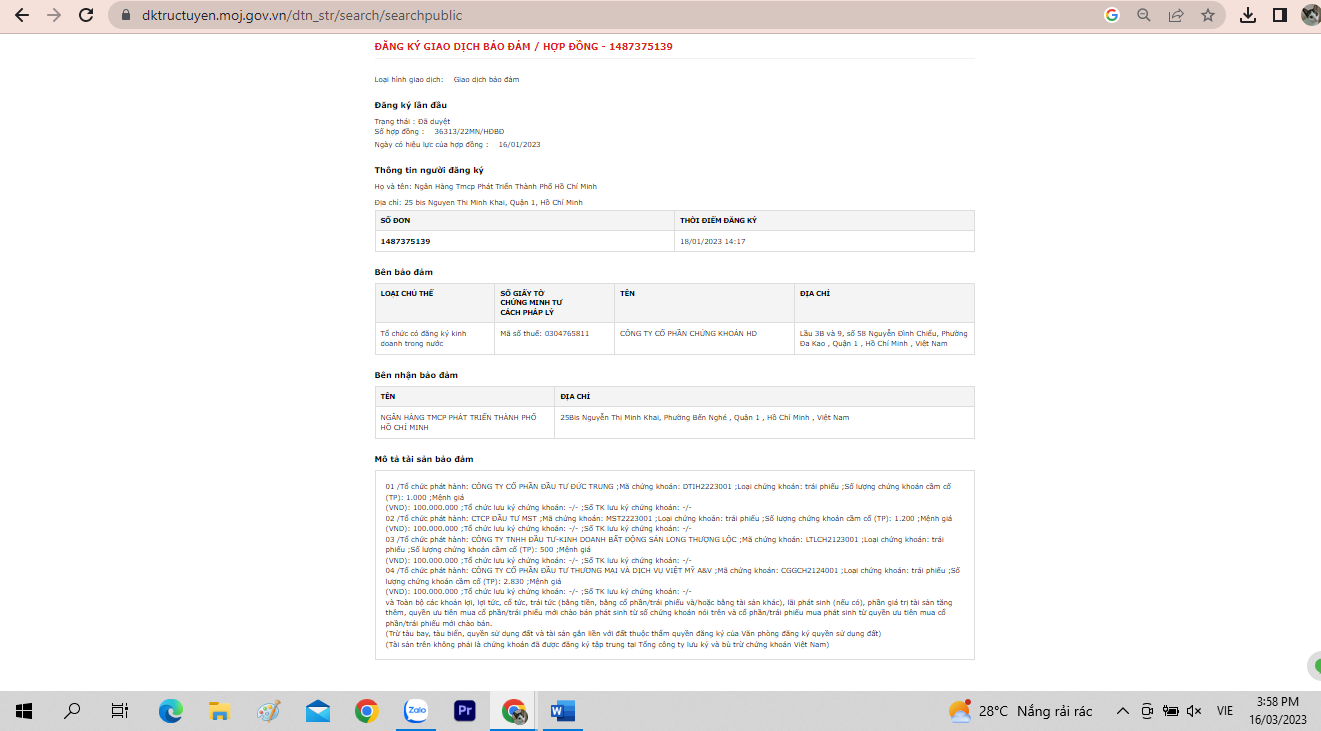Share this page via share icon

click(x=1176, y=15)
